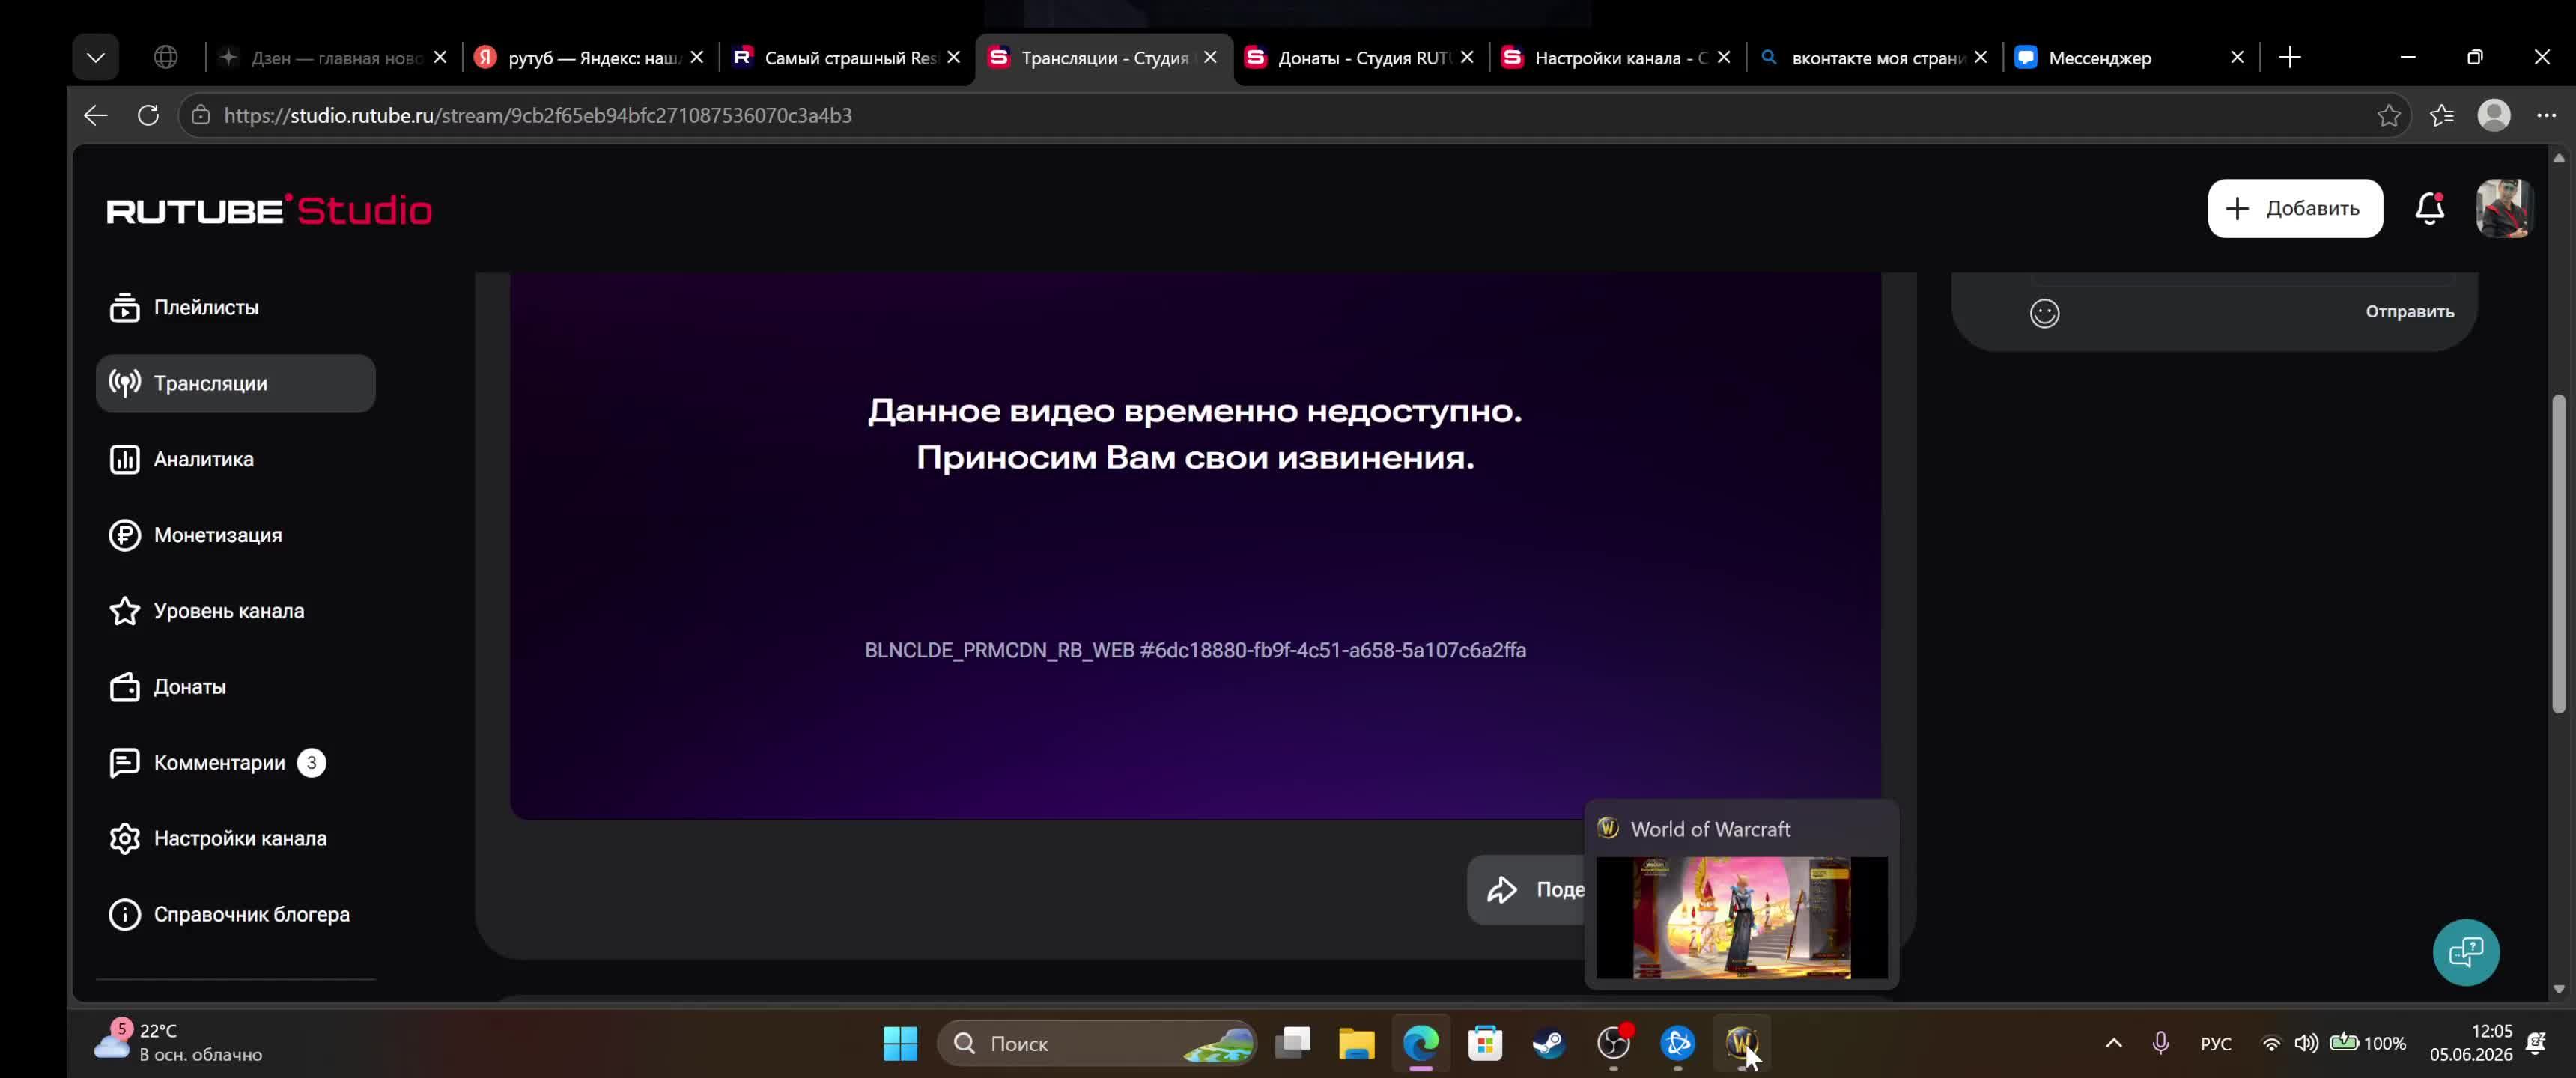Click the Добавить button
This screenshot has height=1078, width=2576.
point(2295,208)
